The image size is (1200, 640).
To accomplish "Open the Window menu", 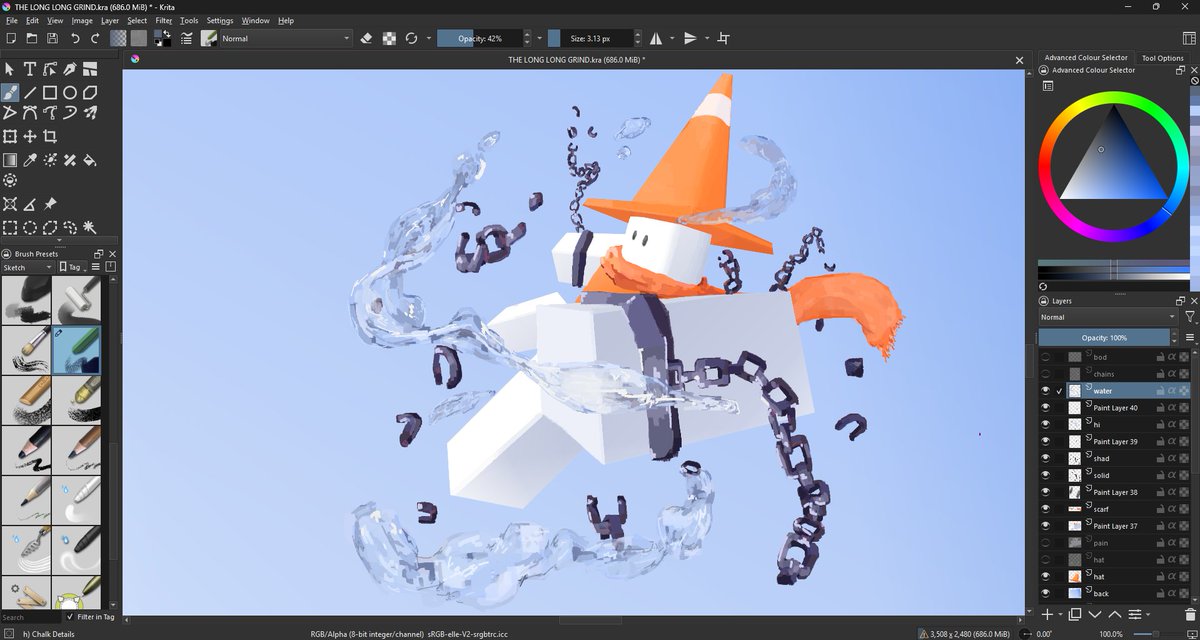I will 255,20.
